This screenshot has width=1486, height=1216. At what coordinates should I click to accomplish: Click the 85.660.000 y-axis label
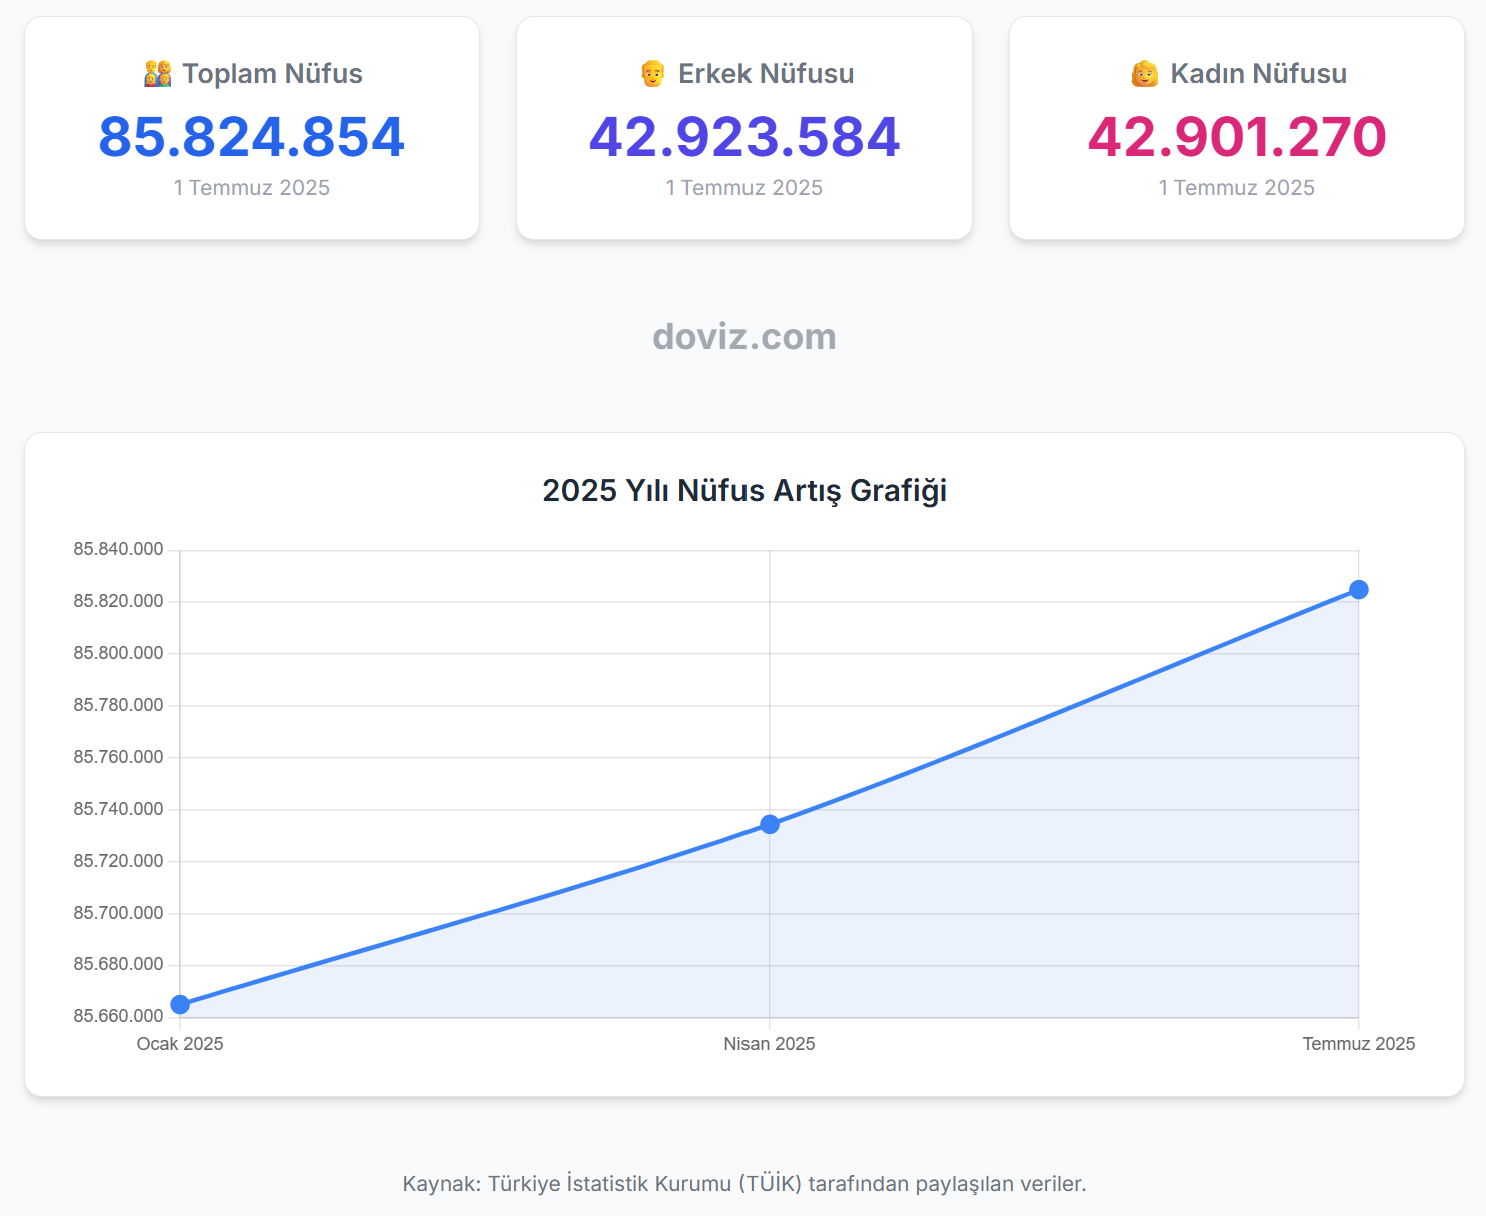click(118, 1016)
